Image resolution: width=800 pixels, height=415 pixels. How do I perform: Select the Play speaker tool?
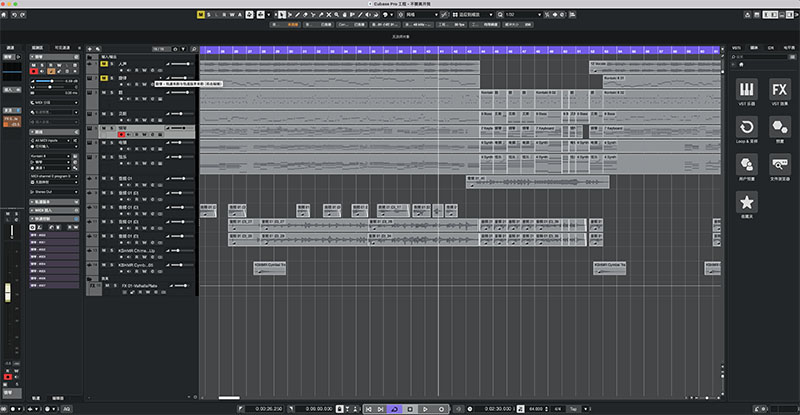pyautogui.click(x=368, y=15)
